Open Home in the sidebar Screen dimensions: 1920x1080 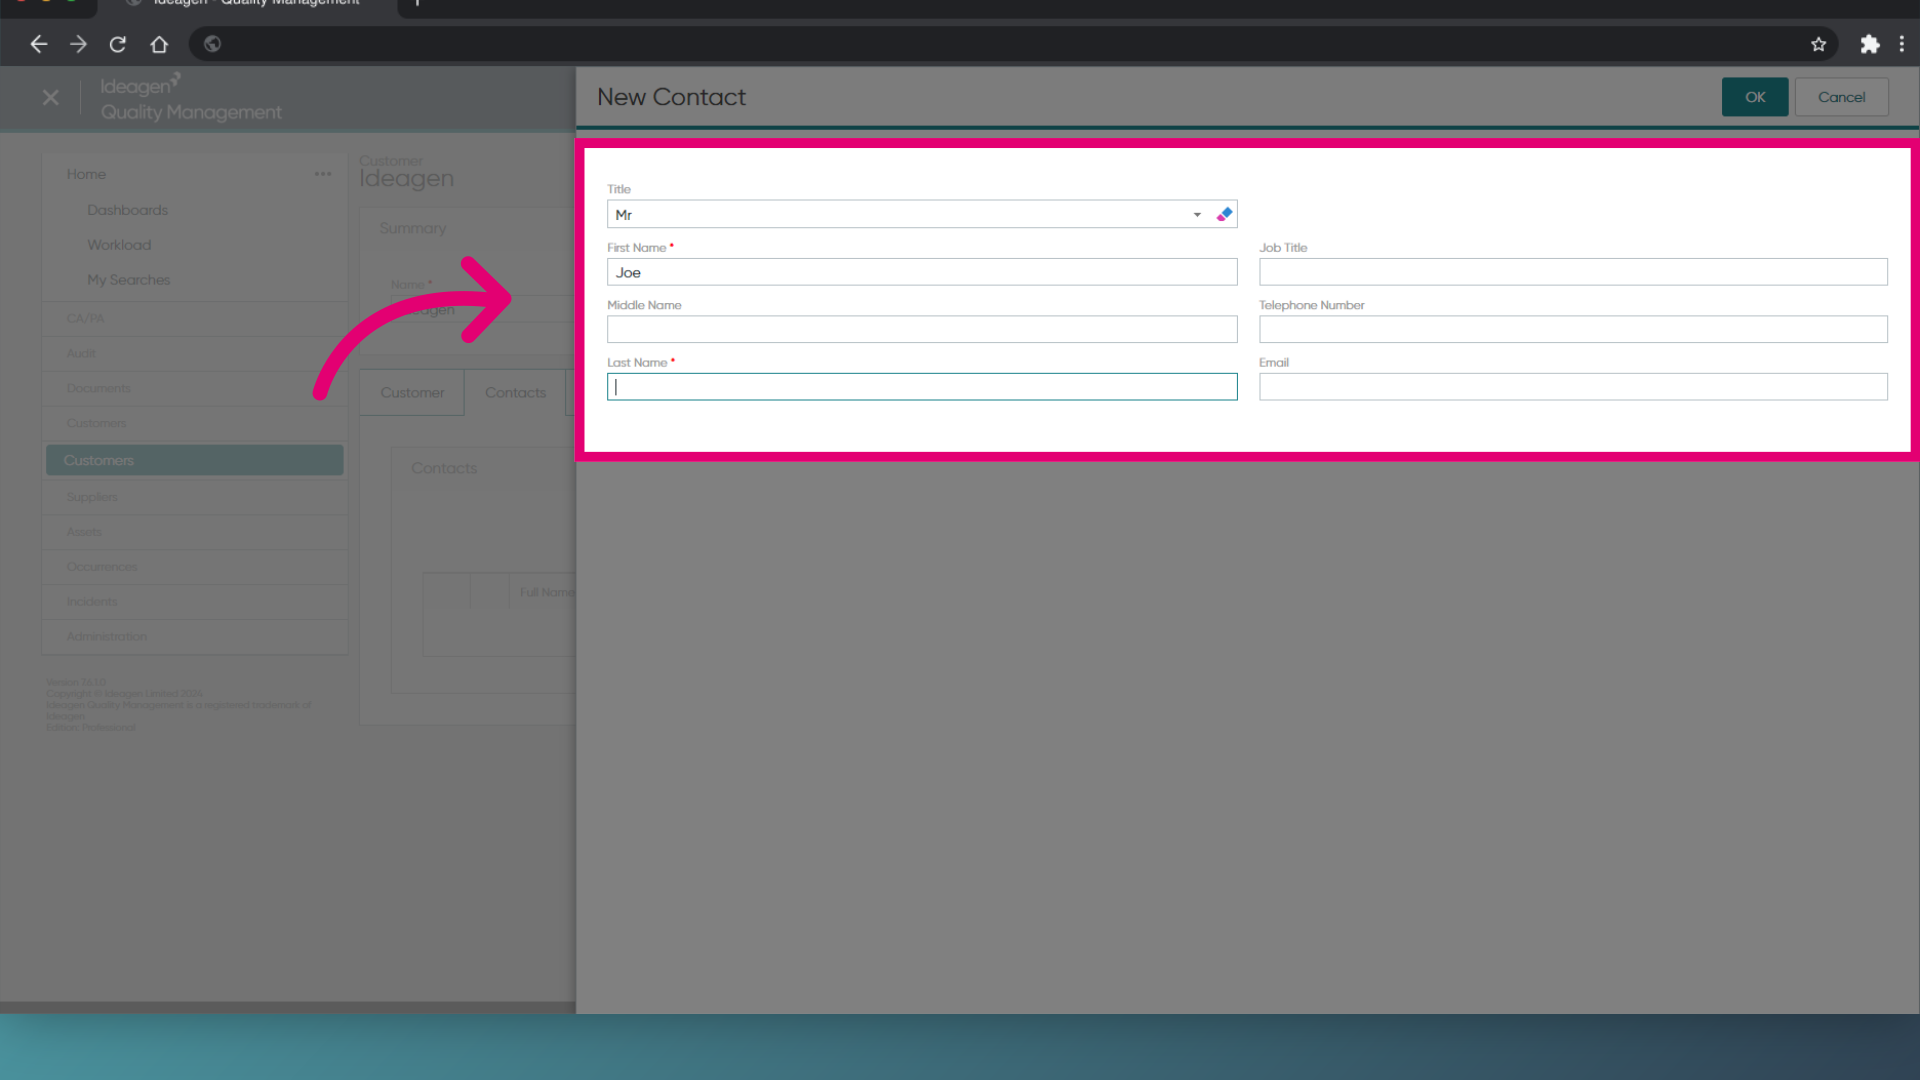86,174
